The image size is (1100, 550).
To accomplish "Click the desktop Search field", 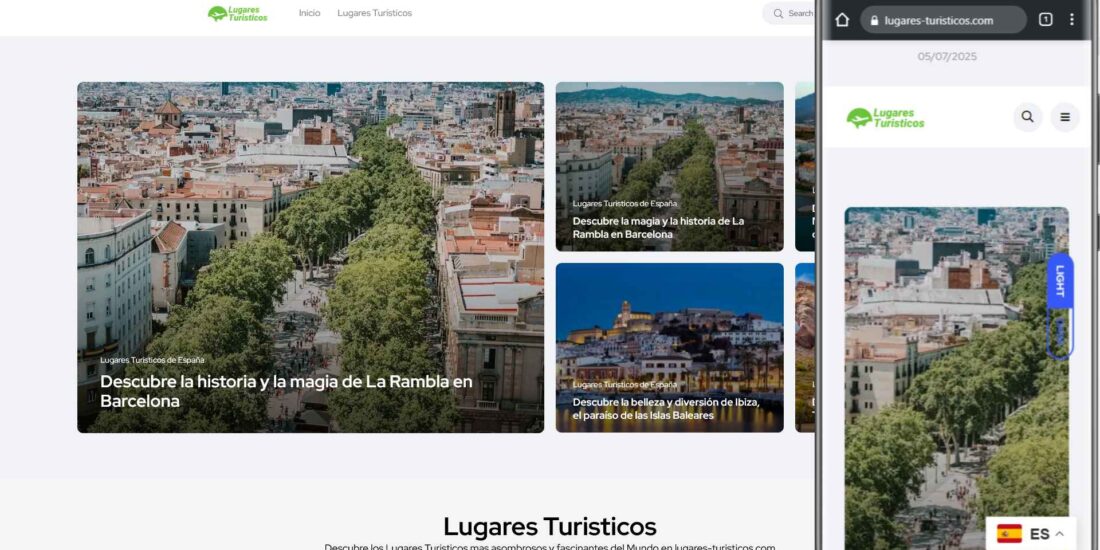I will [789, 13].
